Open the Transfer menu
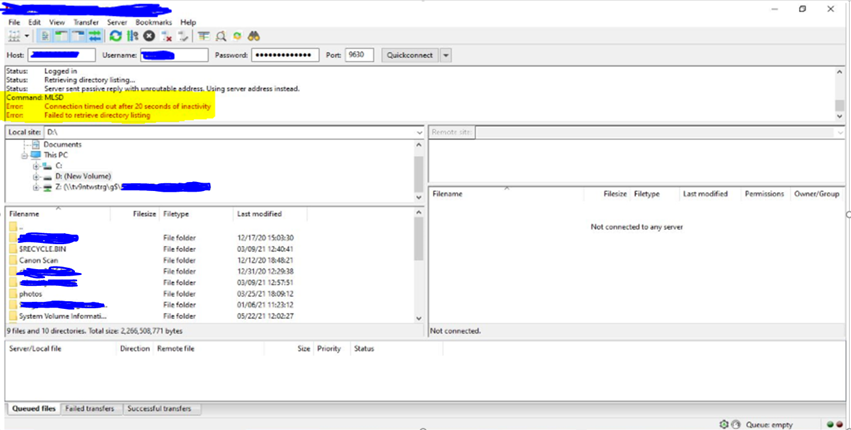This screenshot has width=851, height=430. click(86, 22)
